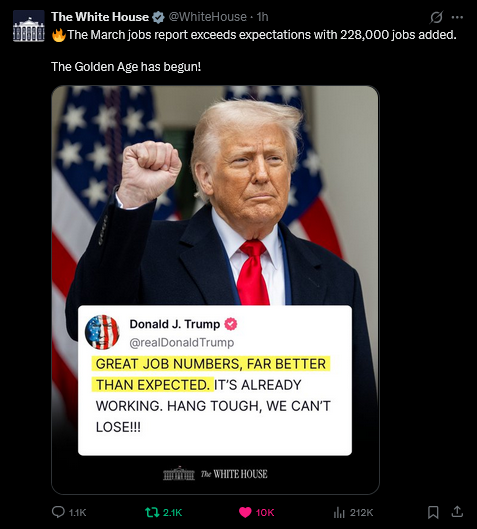Click the 1.1K replies count
This screenshot has height=529, width=477.
pos(78,512)
